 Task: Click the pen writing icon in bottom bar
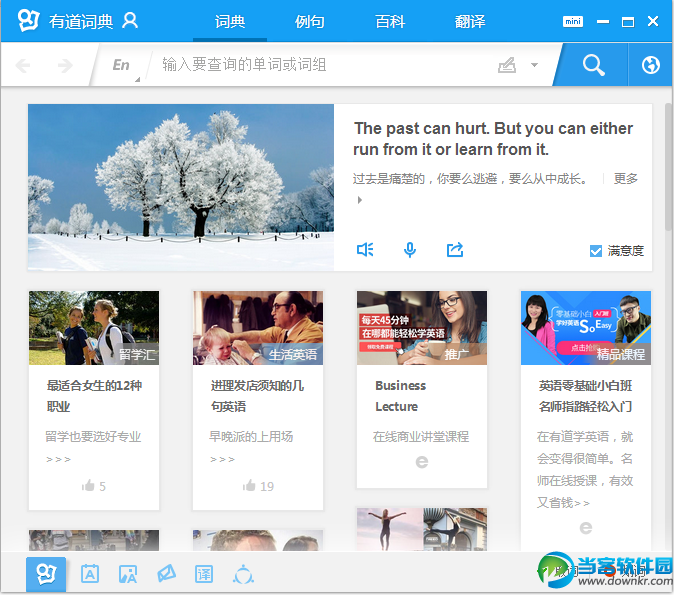coord(166,574)
